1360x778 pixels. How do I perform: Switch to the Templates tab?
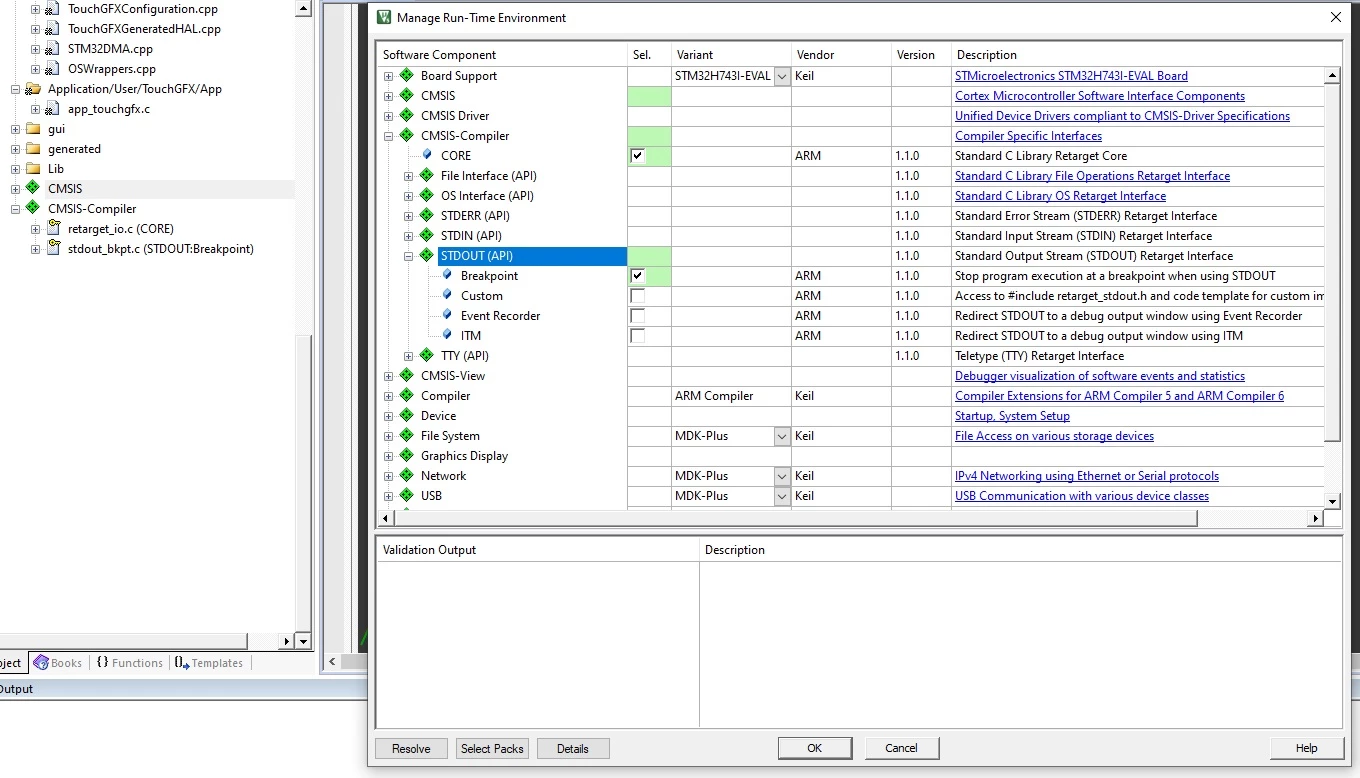coord(209,662)
